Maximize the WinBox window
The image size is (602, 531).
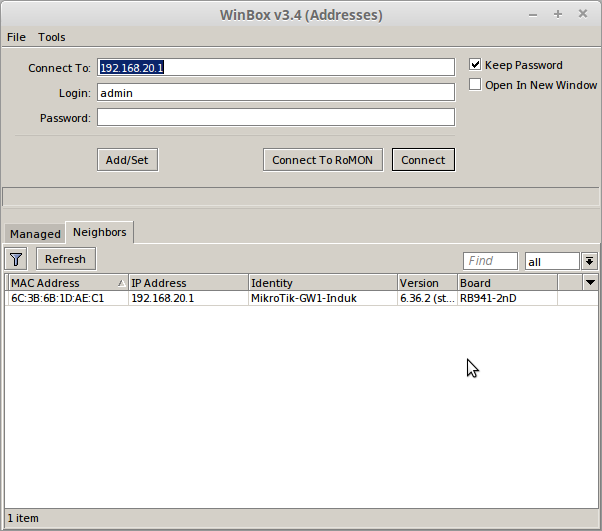(558, 15)
